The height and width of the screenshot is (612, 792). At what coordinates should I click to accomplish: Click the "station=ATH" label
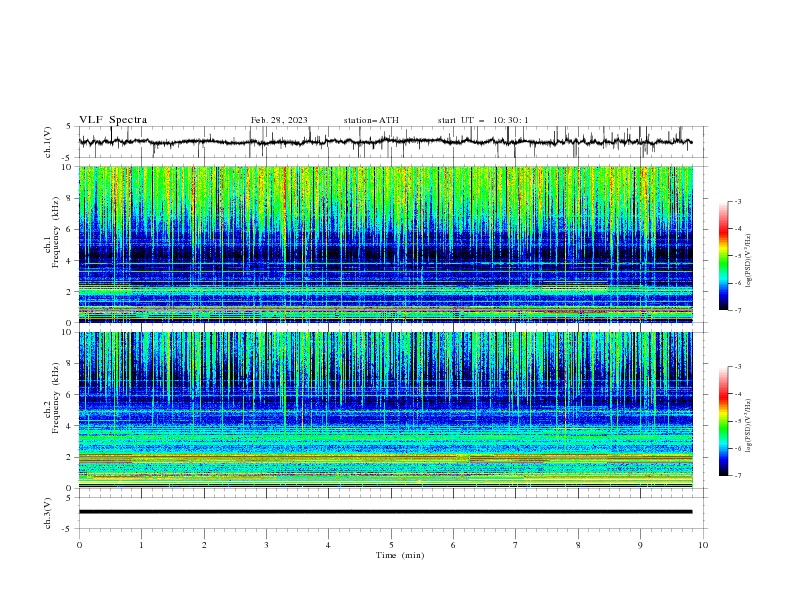click(371, 120)
